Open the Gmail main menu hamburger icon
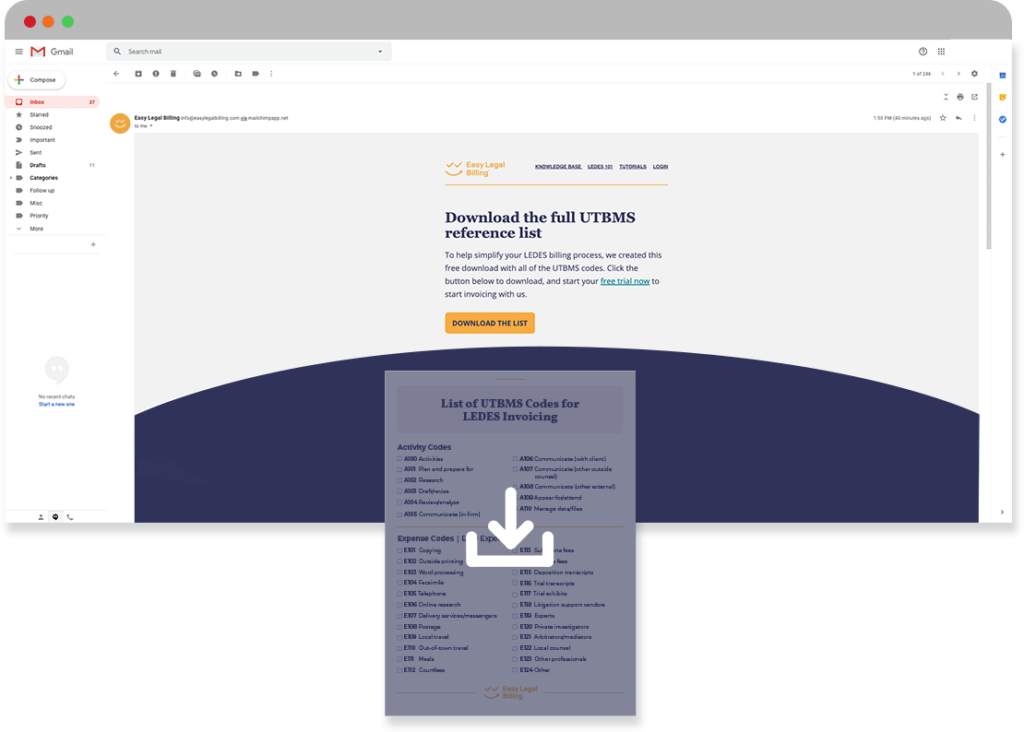This screenshot has height=732, width=1024. tap(19, 52)
